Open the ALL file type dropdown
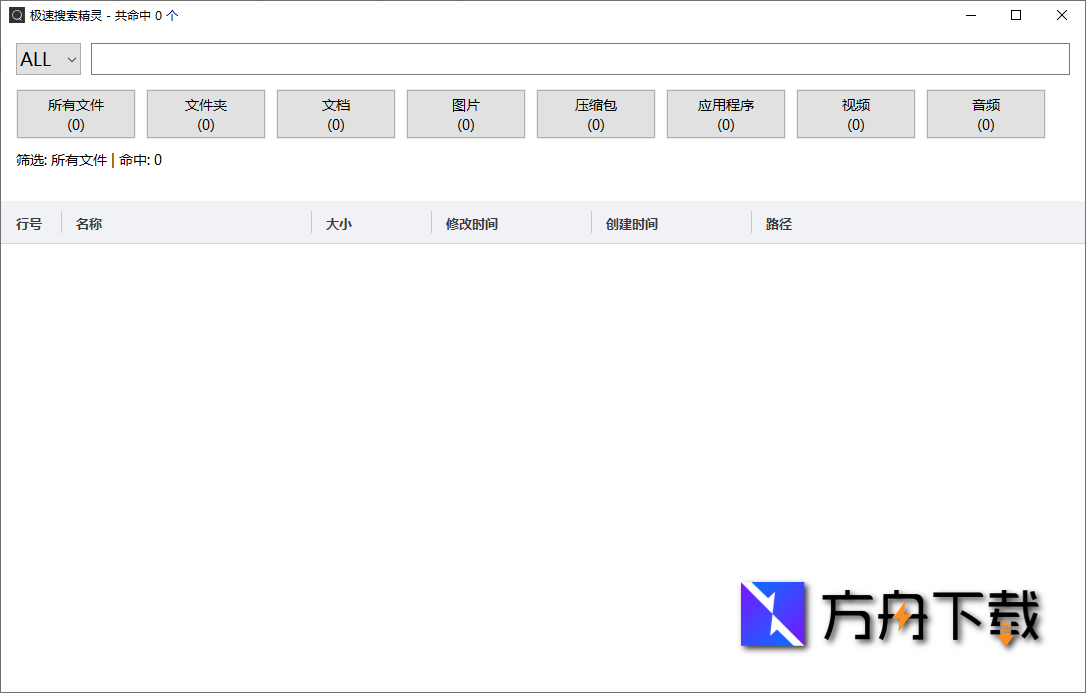This screenshot has width=1086, height=693. tap(47, 59)
